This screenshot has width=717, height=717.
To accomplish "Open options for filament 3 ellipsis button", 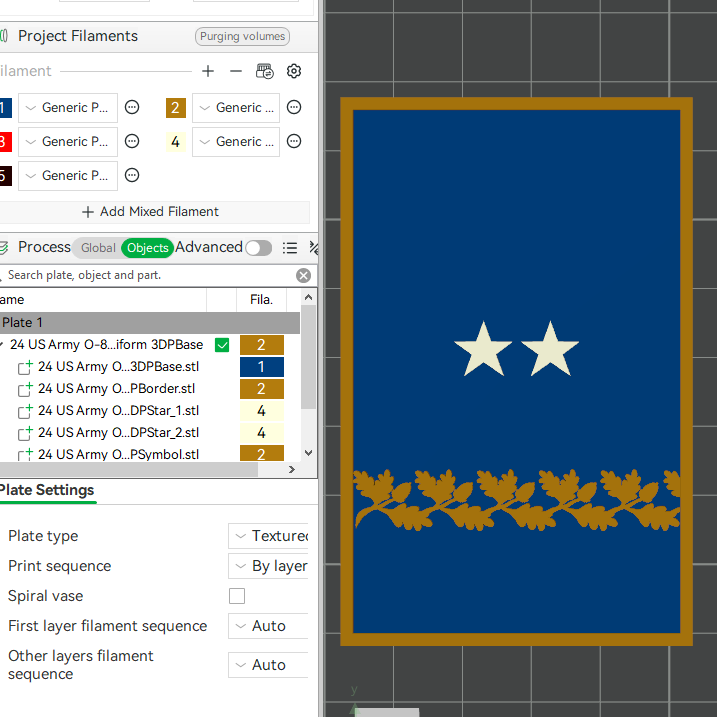I will click(x=132, y=141).
